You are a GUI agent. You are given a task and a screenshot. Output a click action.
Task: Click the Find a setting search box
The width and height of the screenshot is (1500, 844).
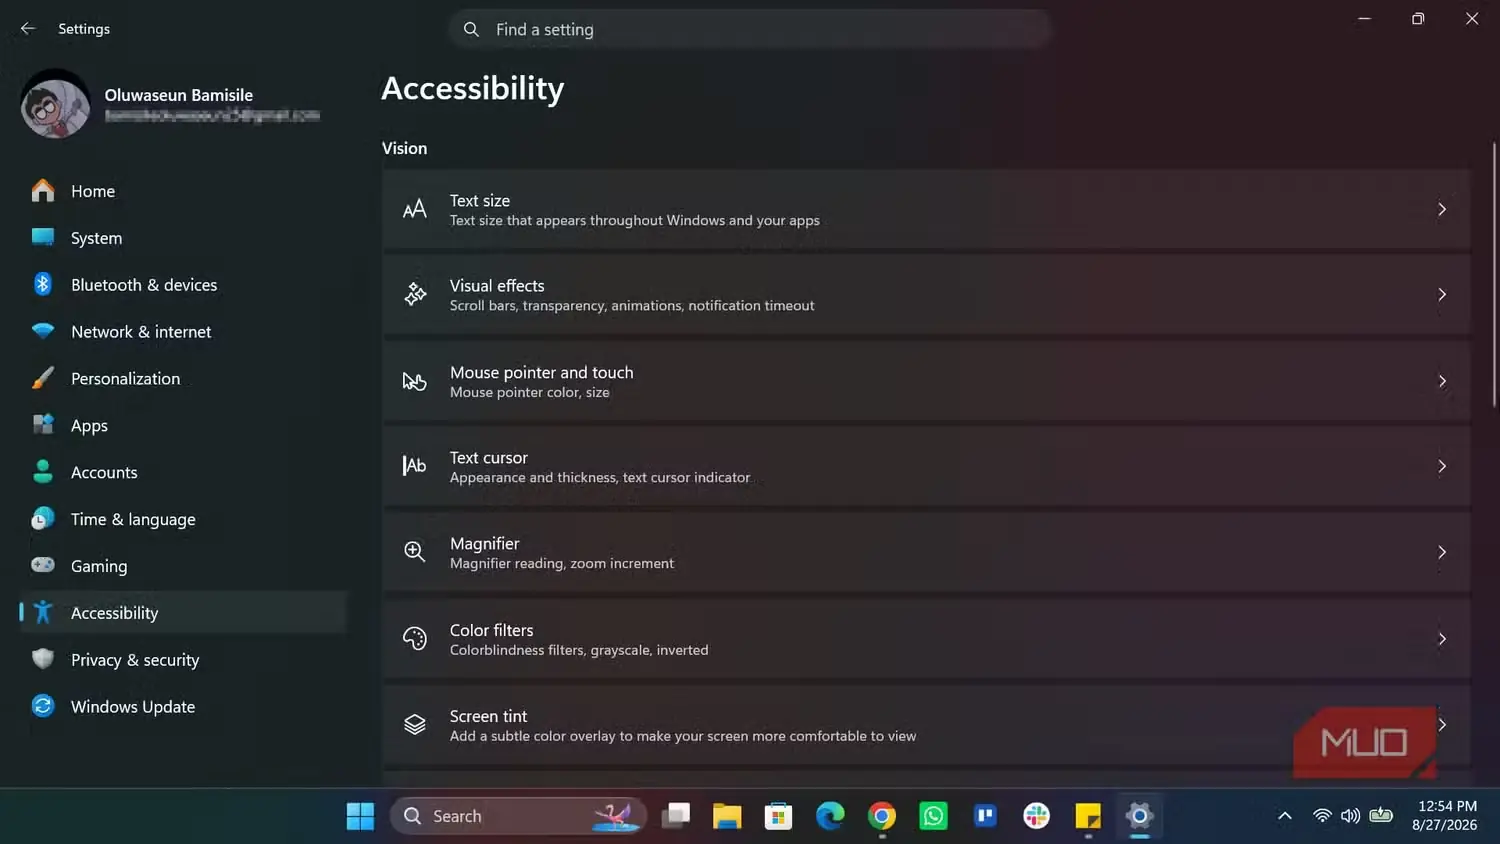pyautogui.click(x=750, y=29)
